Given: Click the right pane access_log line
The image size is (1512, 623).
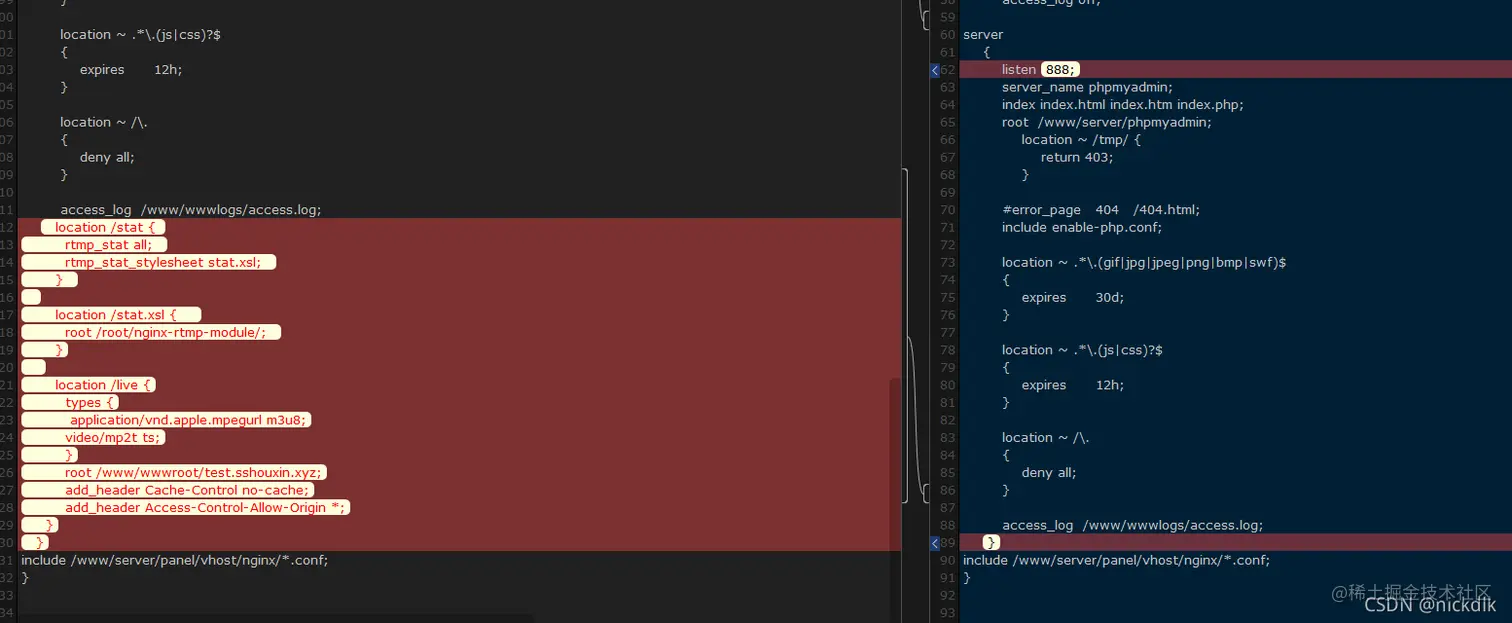Looking at the screenshot, I should tap(1132, 525).
